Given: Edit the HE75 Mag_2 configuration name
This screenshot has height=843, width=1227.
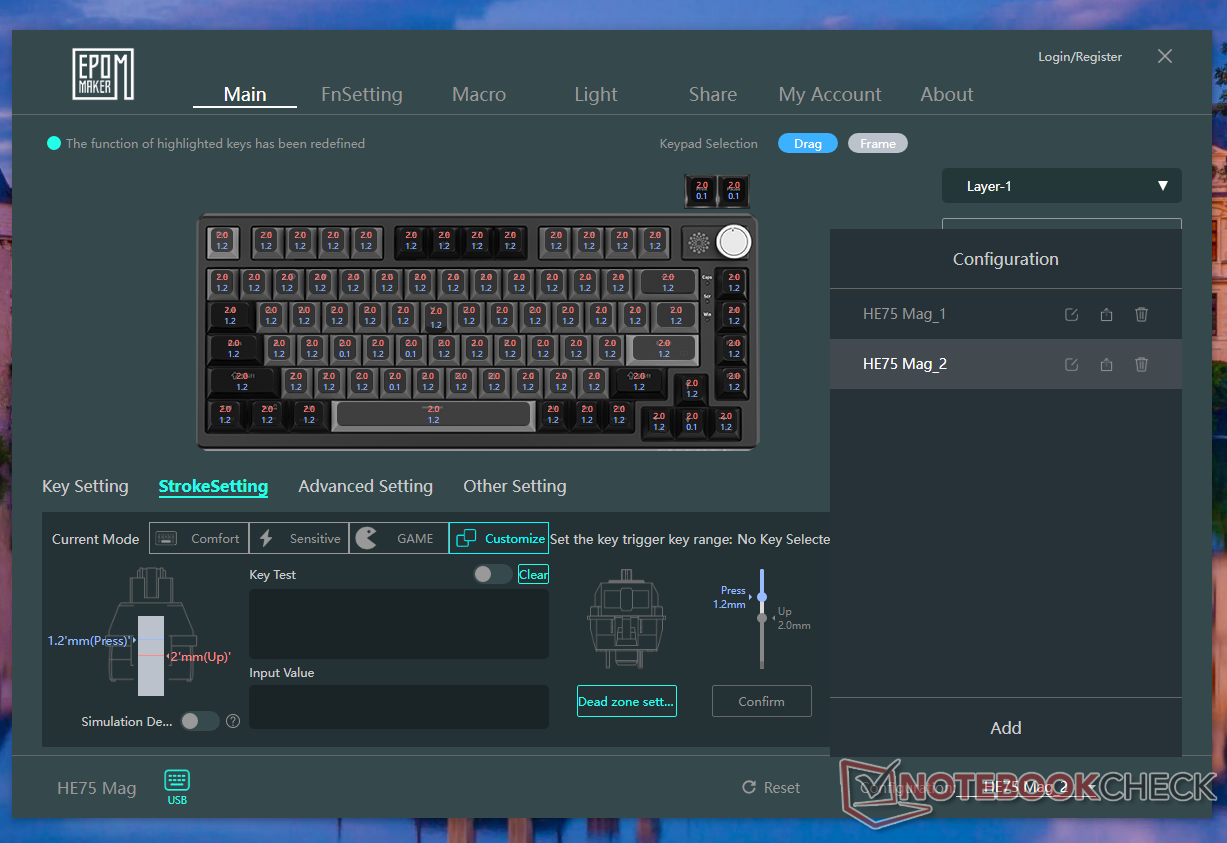Looking at the screenshot, I should pos(1071,364).
